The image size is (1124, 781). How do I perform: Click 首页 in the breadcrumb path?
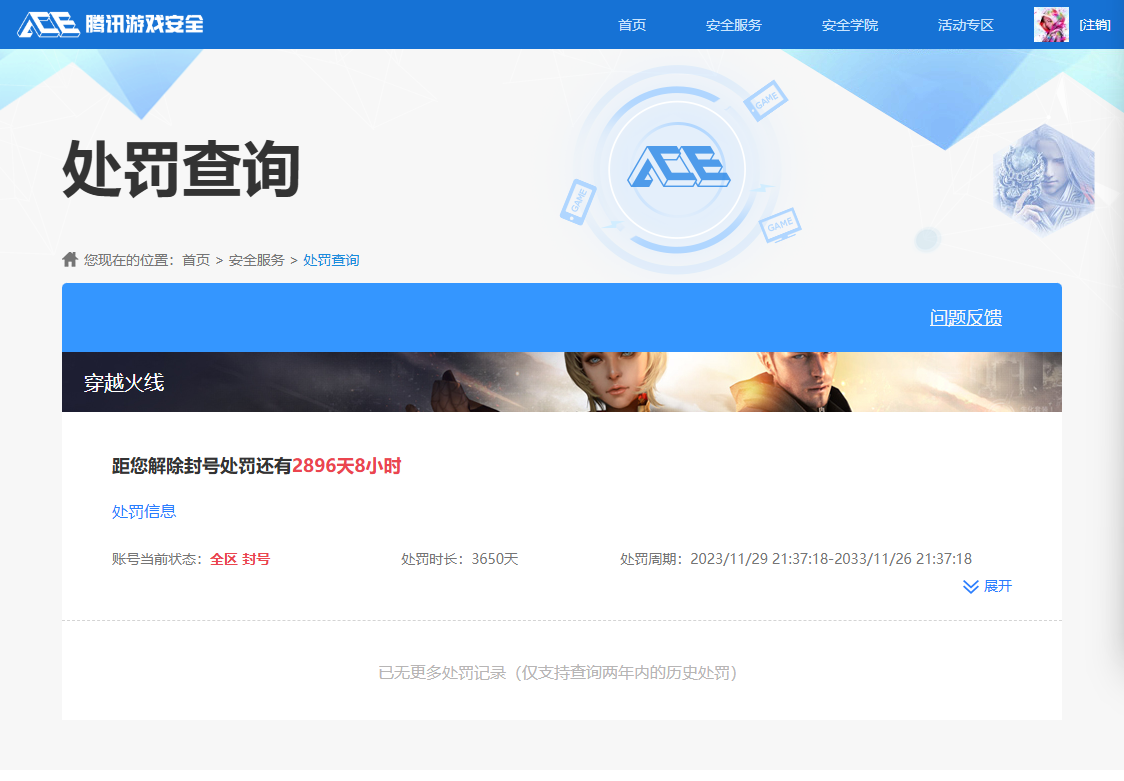click(196, 260)
